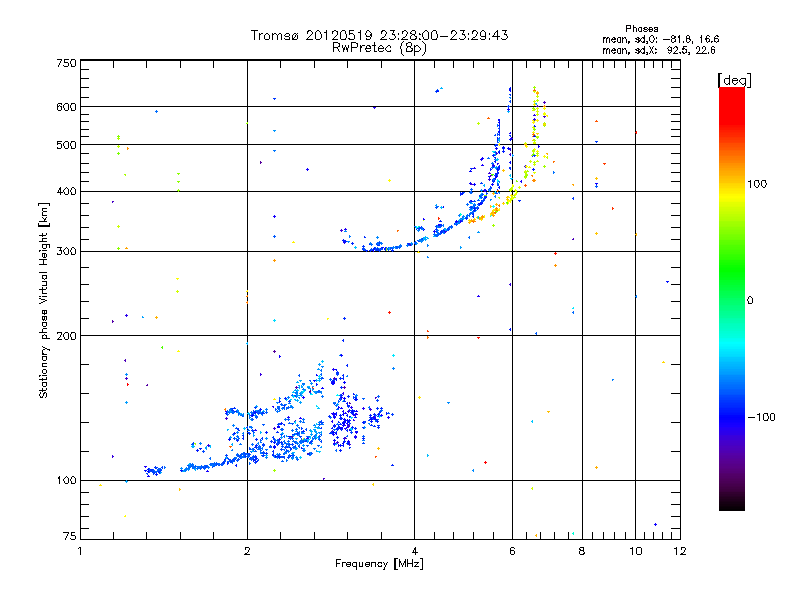Click the plot title 'Tromsø 20120519 23:28:00-23:29:43'
The width and height of the screenshot is (800, 600).
[x=379, y=35]
